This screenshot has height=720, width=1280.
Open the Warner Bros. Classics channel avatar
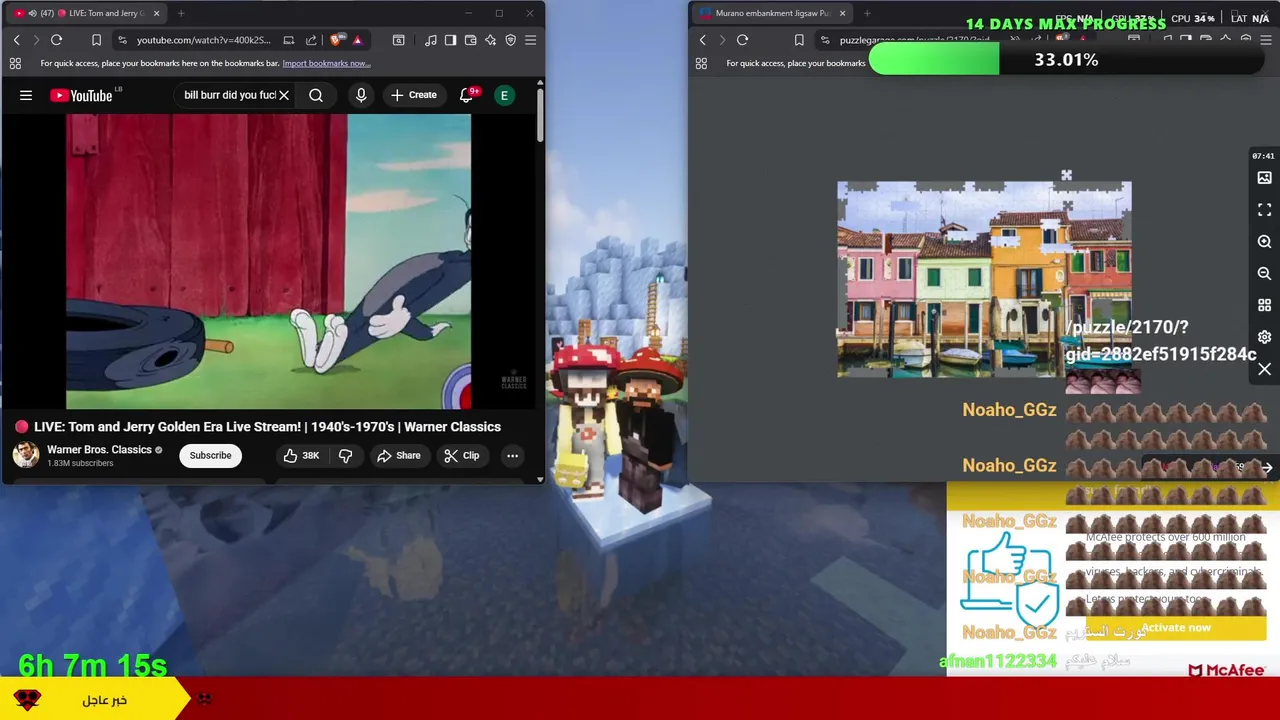pos(25,455)
